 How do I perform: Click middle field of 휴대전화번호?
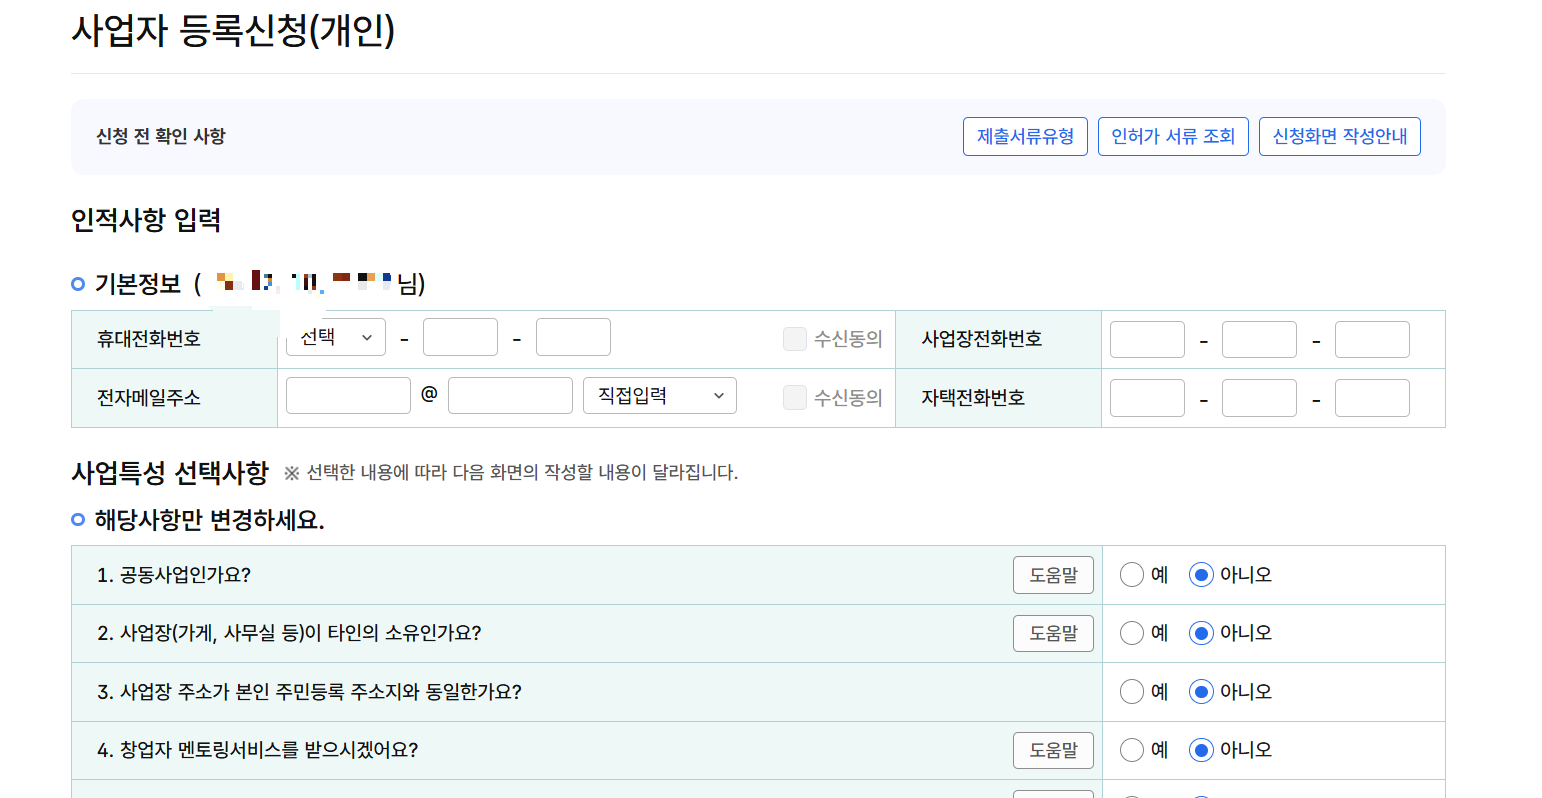tap(460, 338)
